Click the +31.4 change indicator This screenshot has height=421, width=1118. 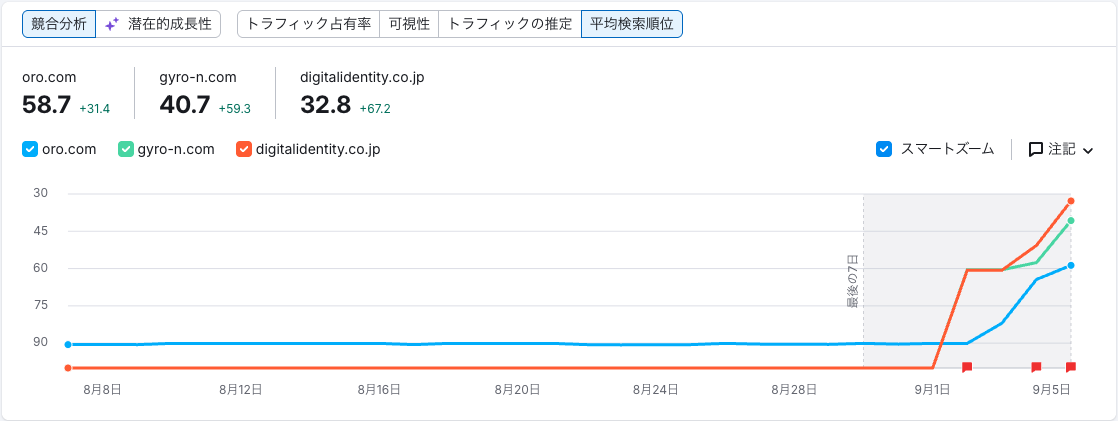(x=94, y=108)
